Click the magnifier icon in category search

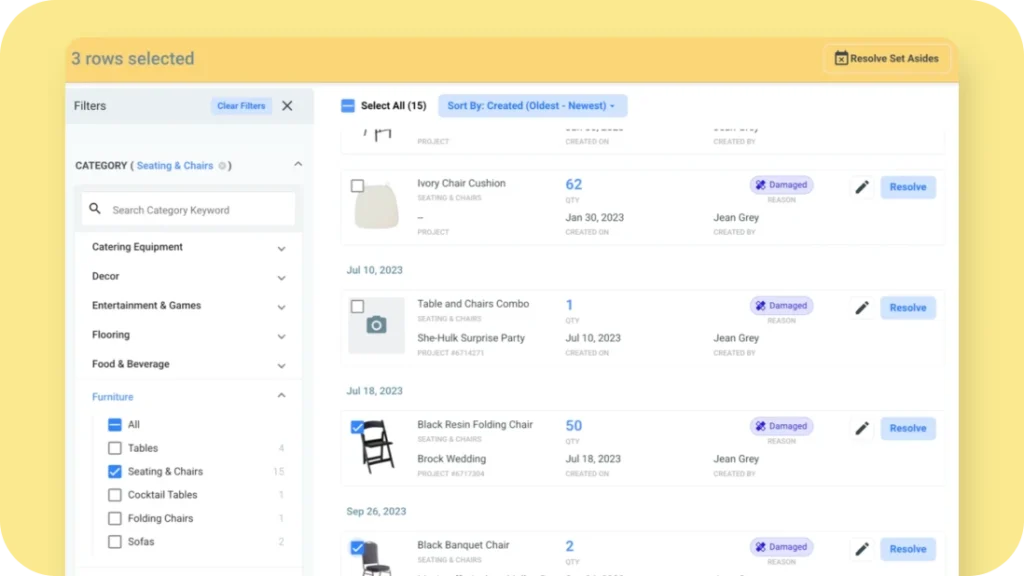click(x=95, y=208)
